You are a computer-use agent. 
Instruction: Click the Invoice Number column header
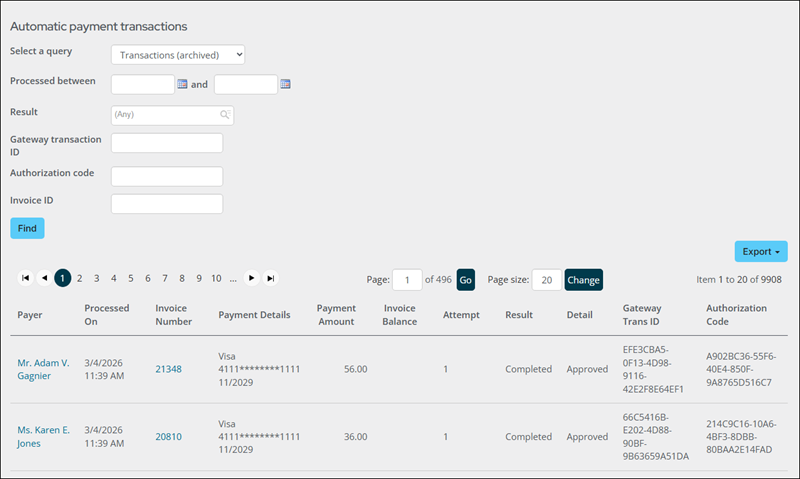(173, 315)
